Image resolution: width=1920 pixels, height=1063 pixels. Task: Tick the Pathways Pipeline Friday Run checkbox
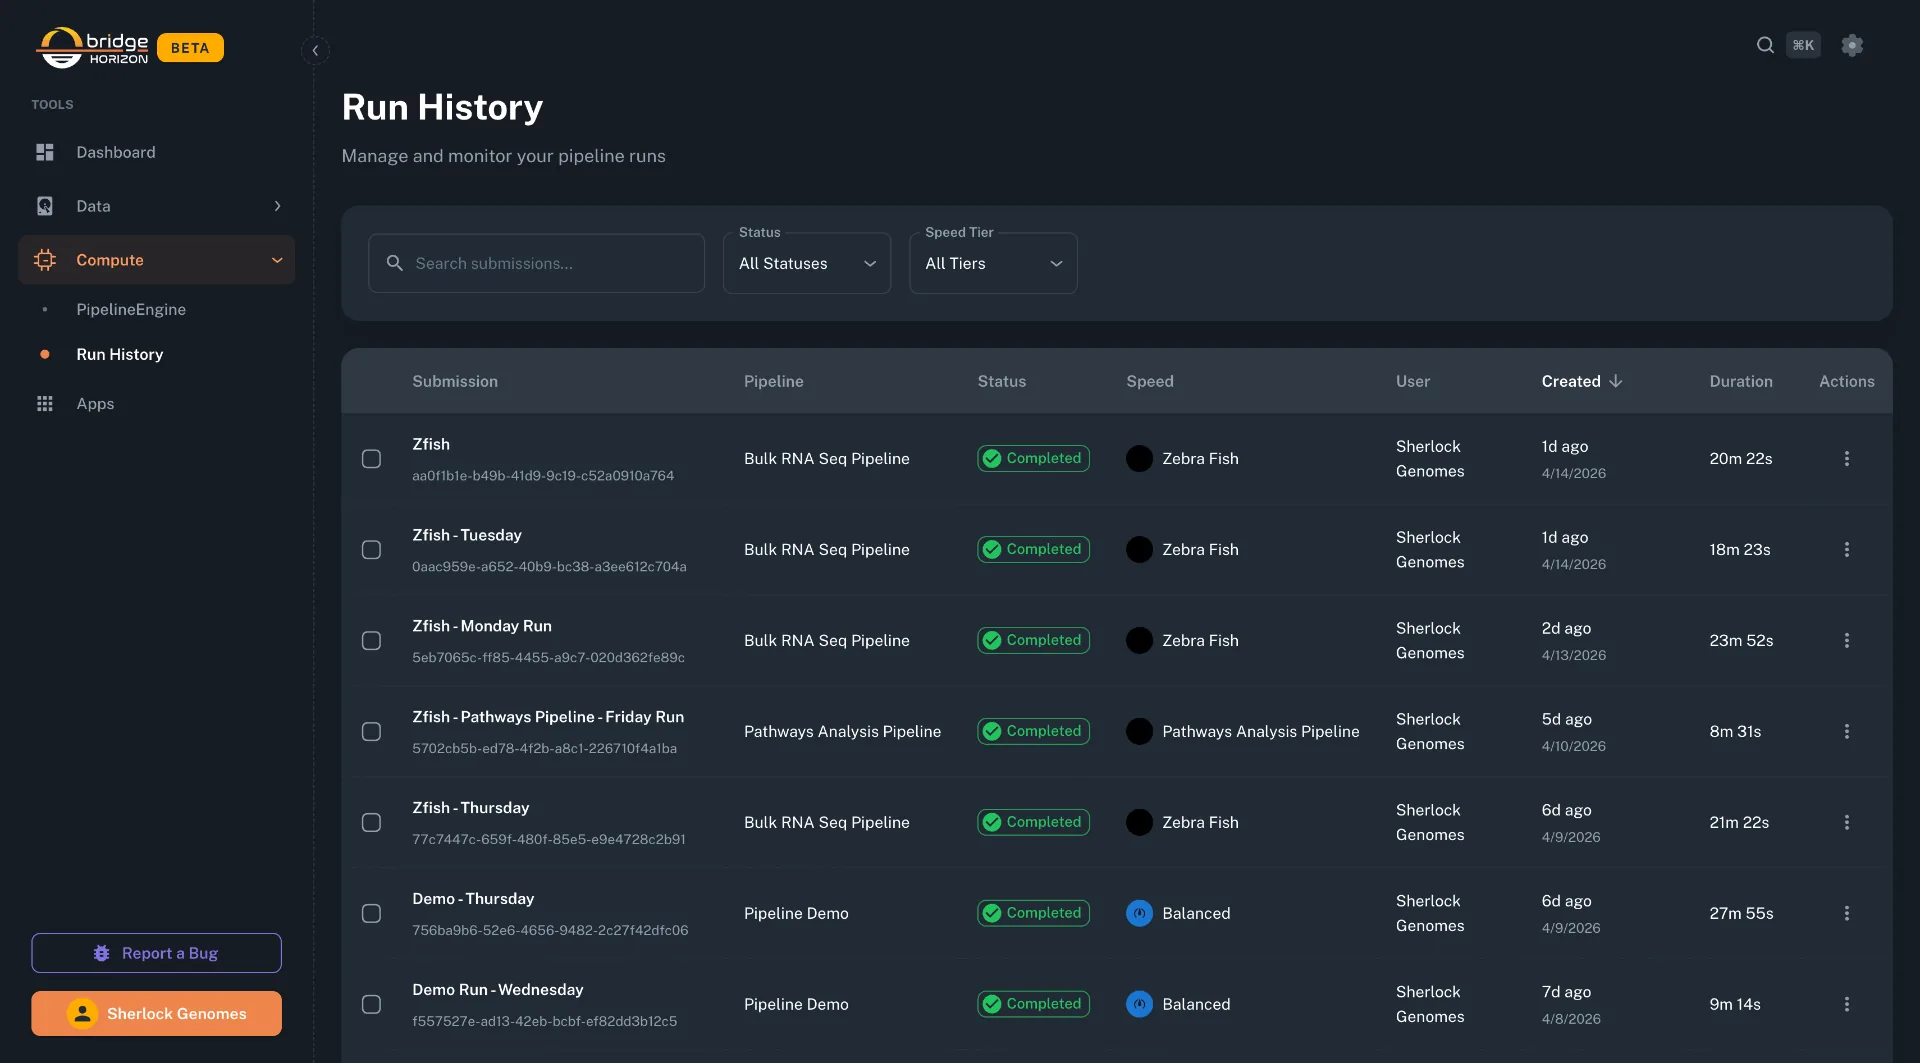click(371, 731)
